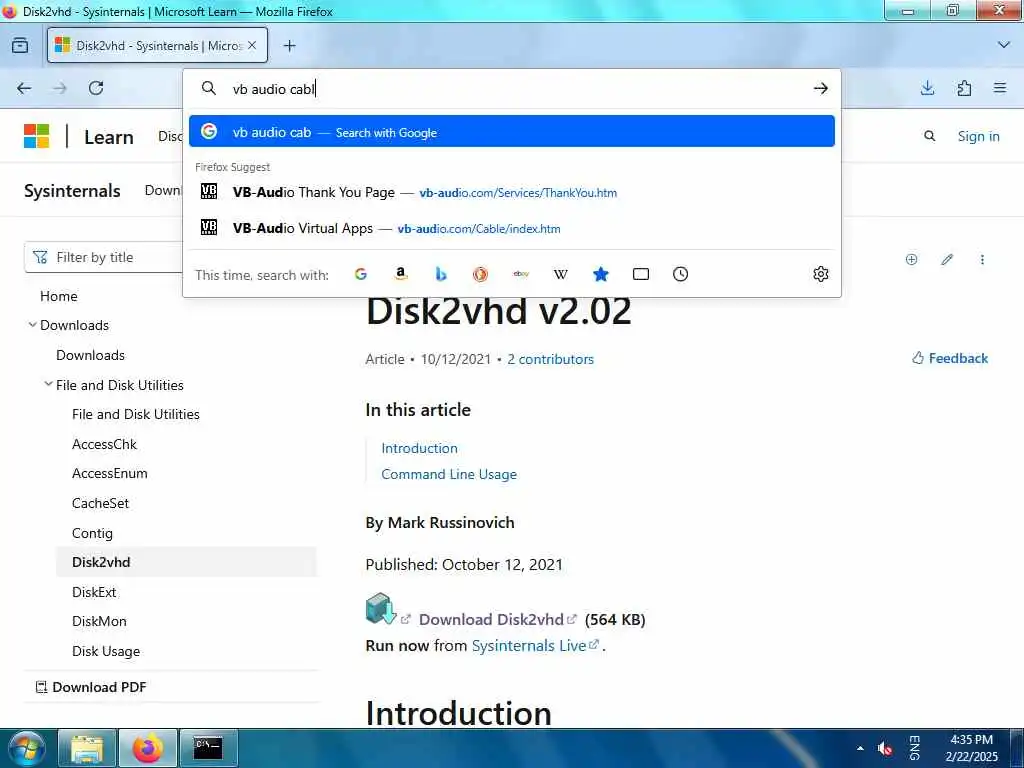Click the muted volume tray icon
This screenshot has height=768, width=1024.
tap(886, 748)
